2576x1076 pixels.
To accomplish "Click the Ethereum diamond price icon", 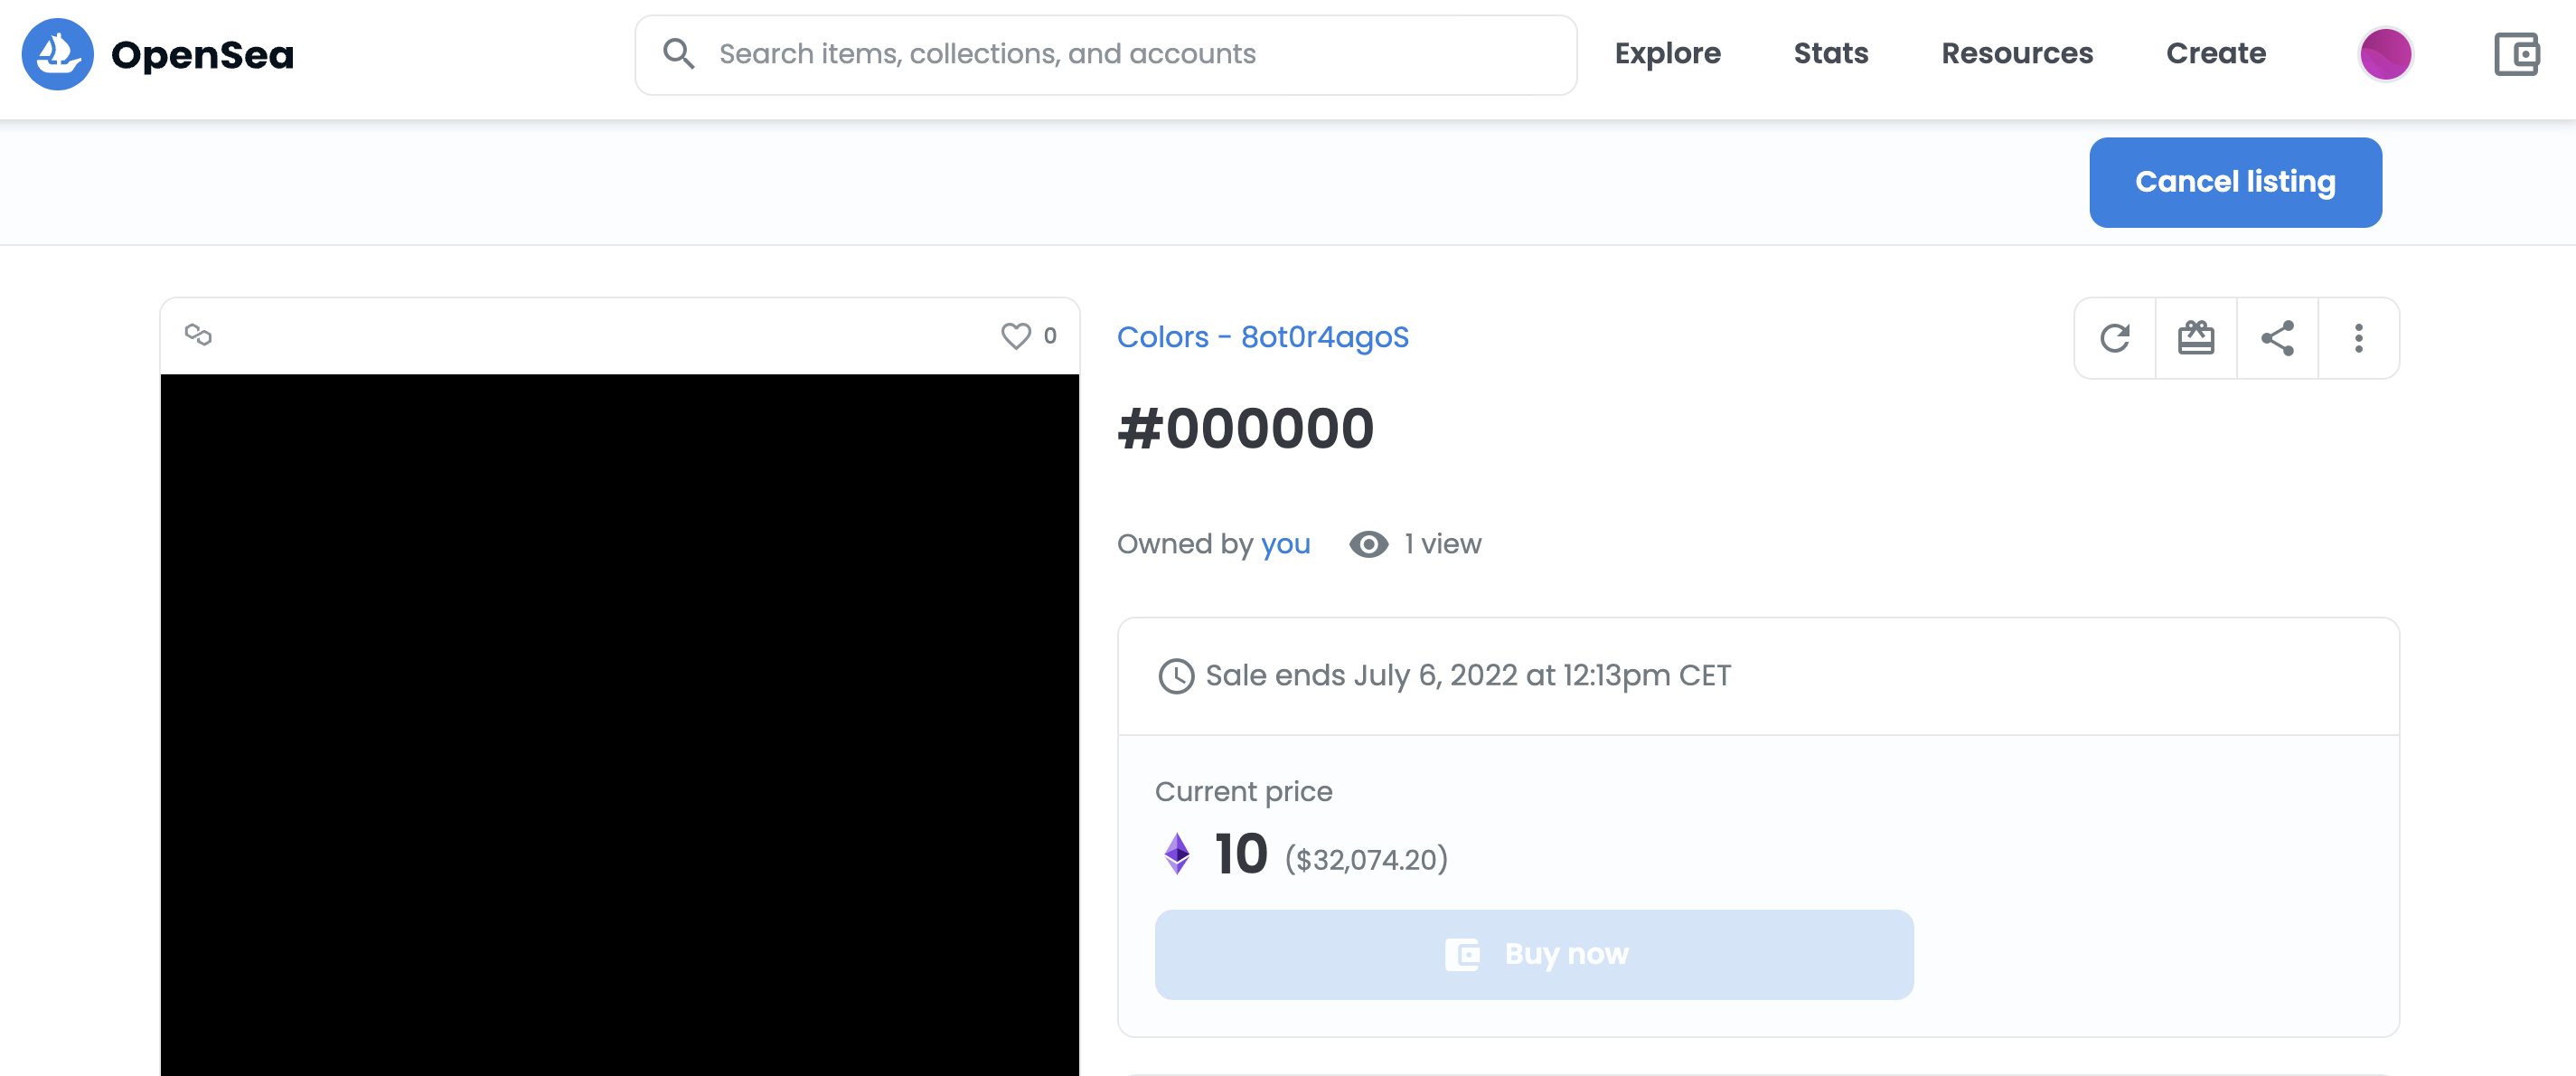I will (1177, 854).
